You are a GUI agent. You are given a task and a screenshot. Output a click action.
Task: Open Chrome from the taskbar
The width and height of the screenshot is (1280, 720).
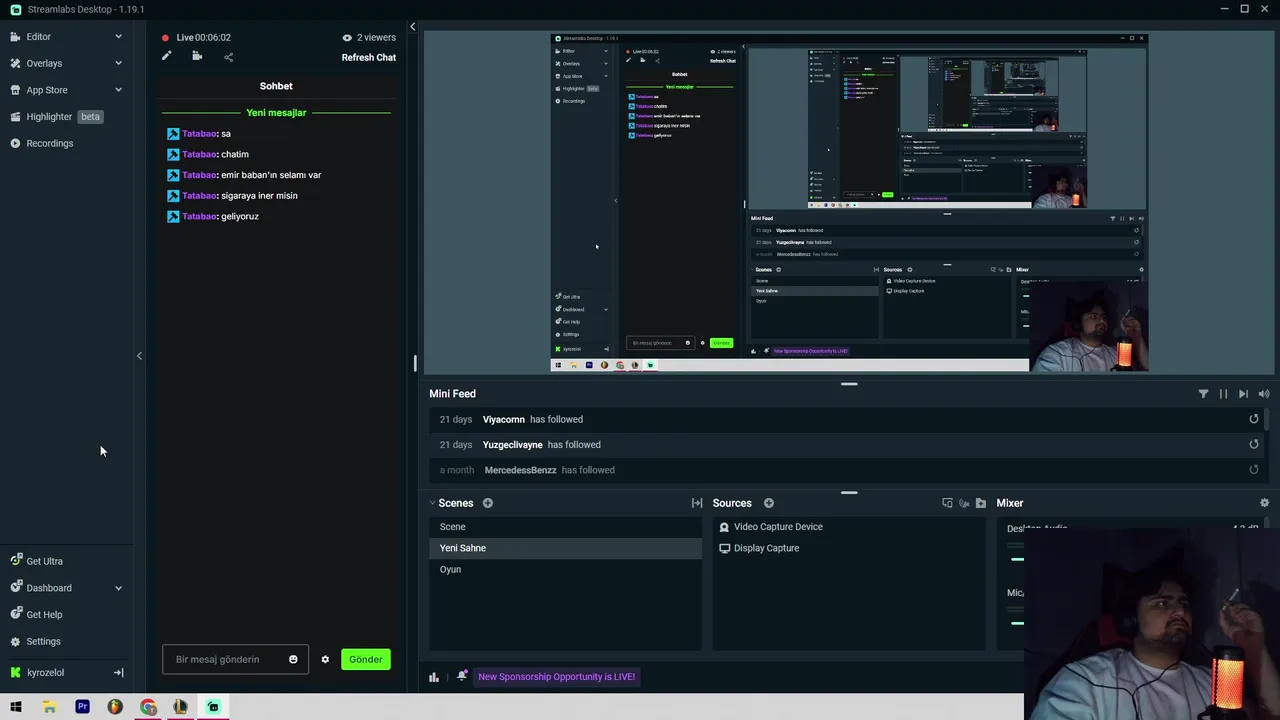[x=148, y=707]
